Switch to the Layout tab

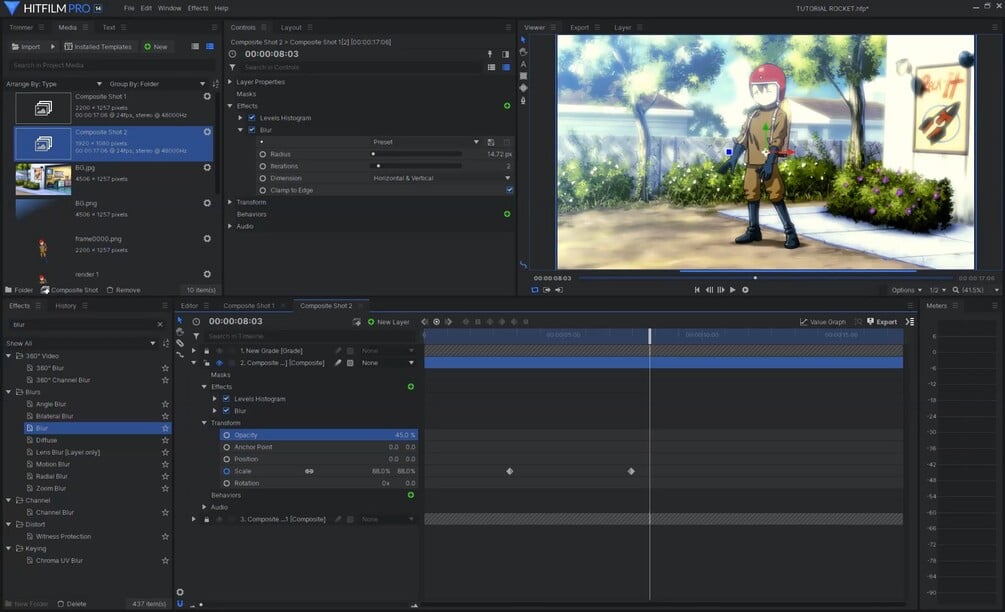point(291,28)
